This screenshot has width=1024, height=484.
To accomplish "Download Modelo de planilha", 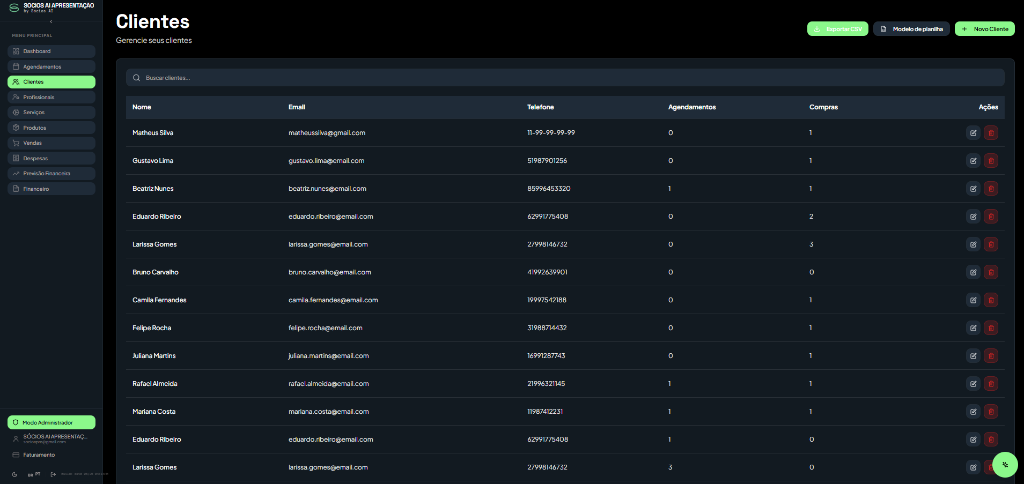I will tap(911, 29).
